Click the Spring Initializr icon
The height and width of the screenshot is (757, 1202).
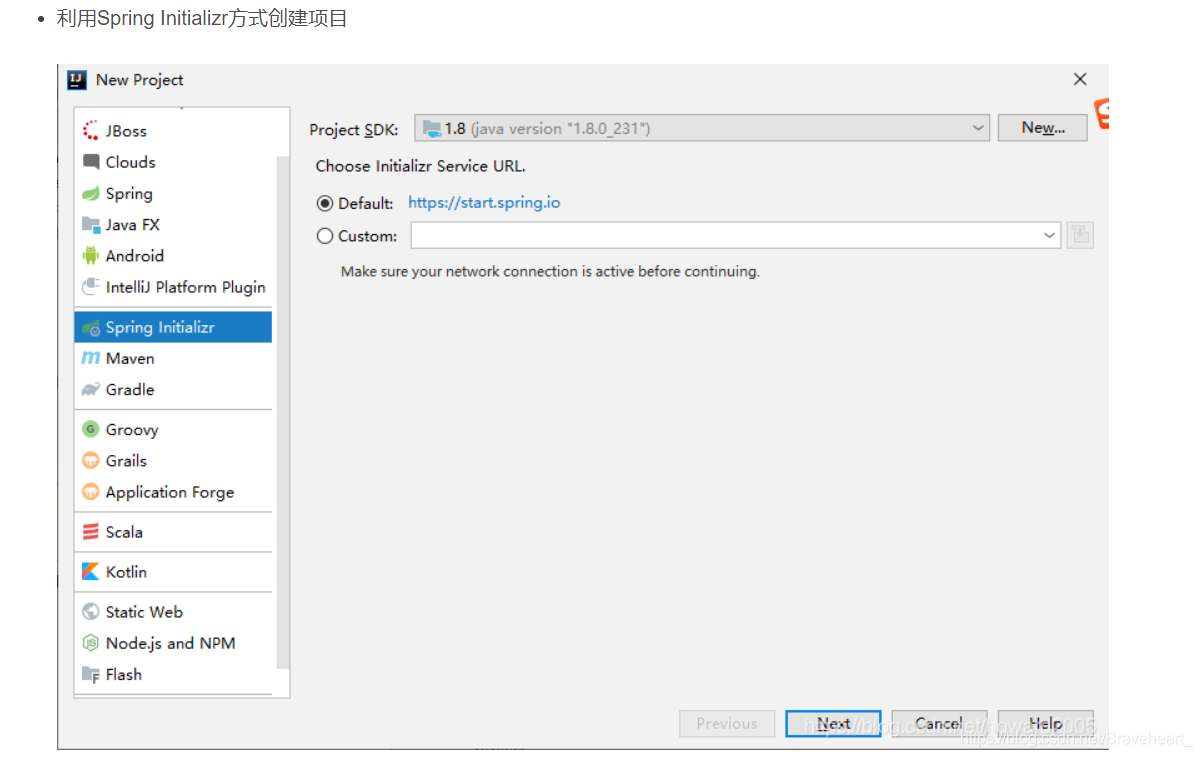click(91, 328)
